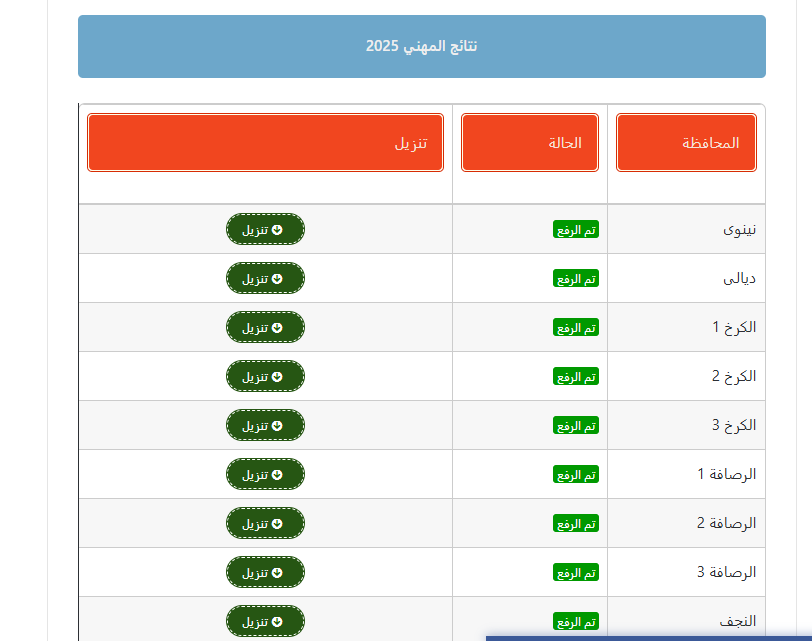
Task: Click the الحالة column header
Action: coord(530,142)
